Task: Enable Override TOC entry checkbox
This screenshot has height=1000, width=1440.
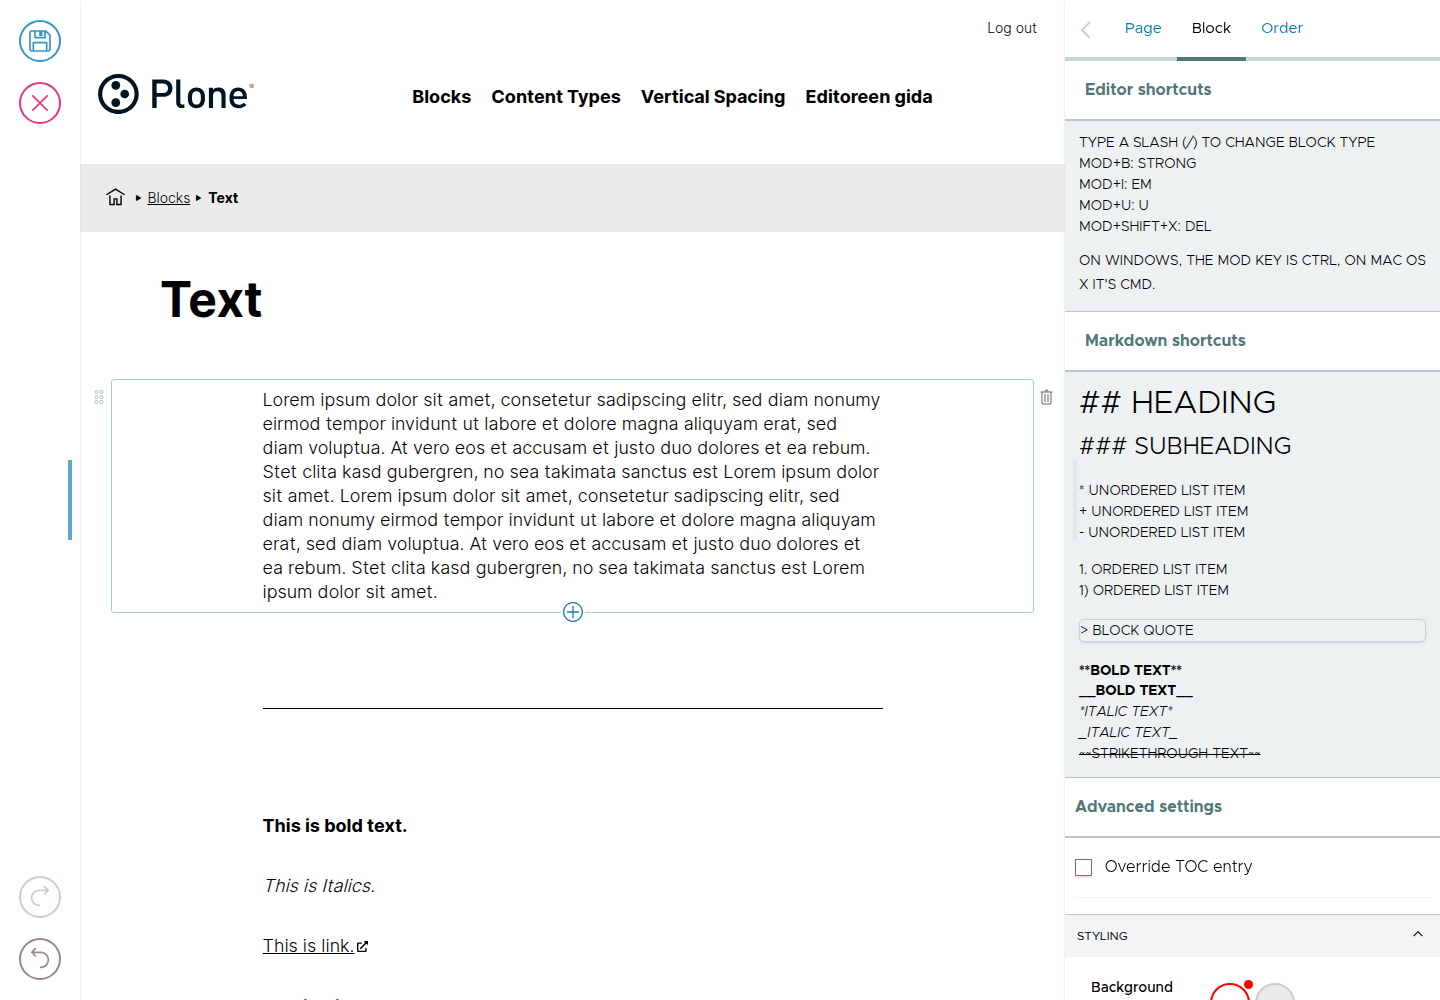Action: [1083, 867]
